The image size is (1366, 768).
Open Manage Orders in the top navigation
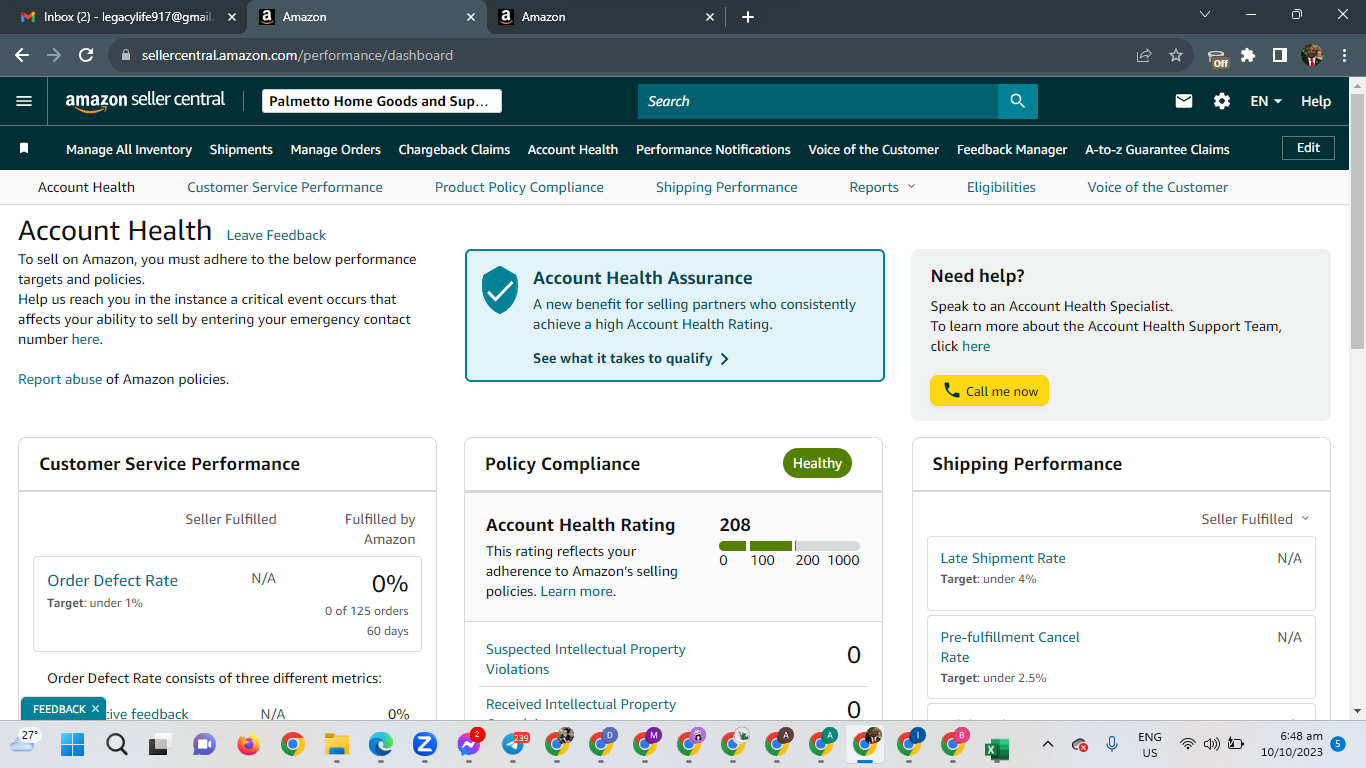[x=336, y=149]
